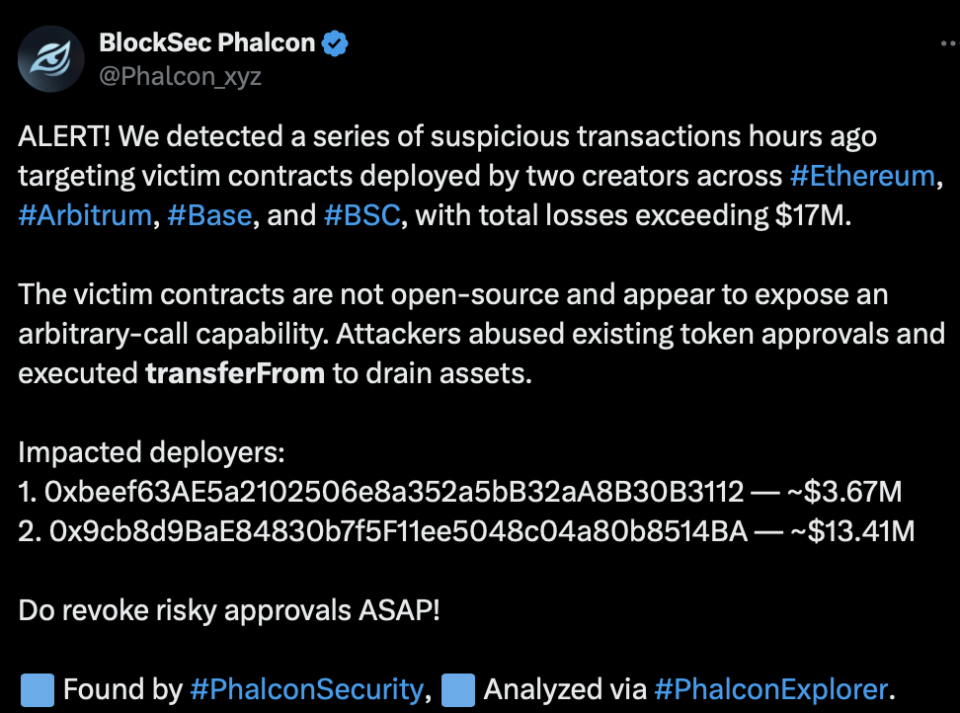960x713 pixels.
Task: Visit the #PhalconSecurity hashtag
Action: click(306, 689)
